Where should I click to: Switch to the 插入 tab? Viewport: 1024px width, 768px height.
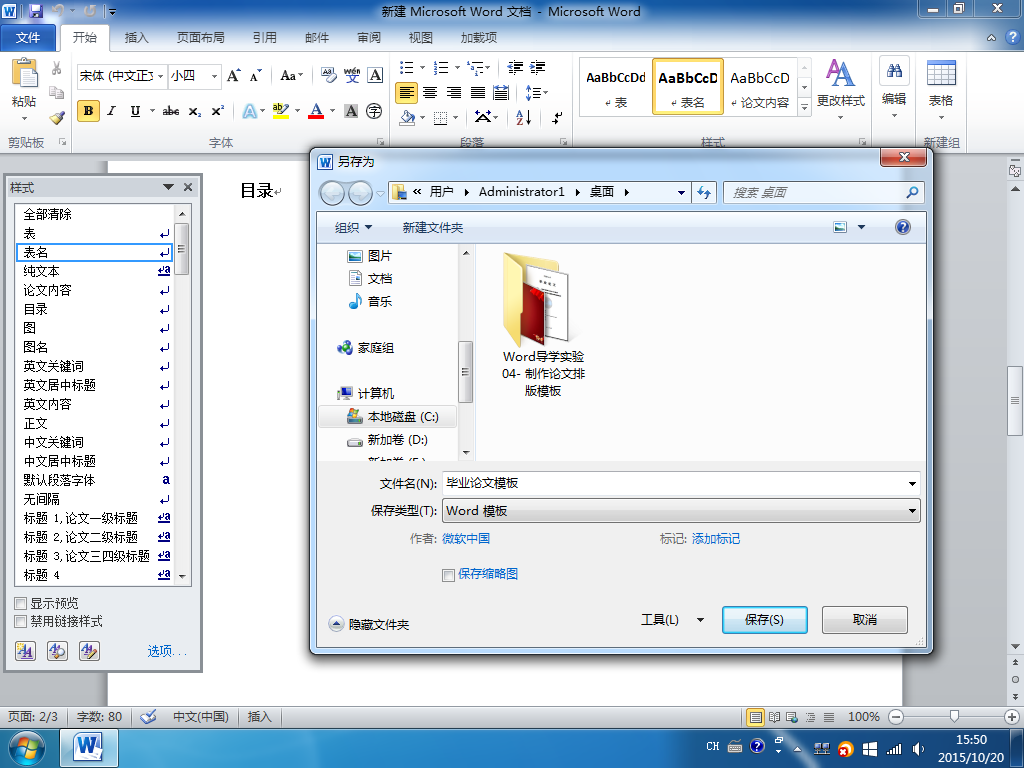[136, 38]
